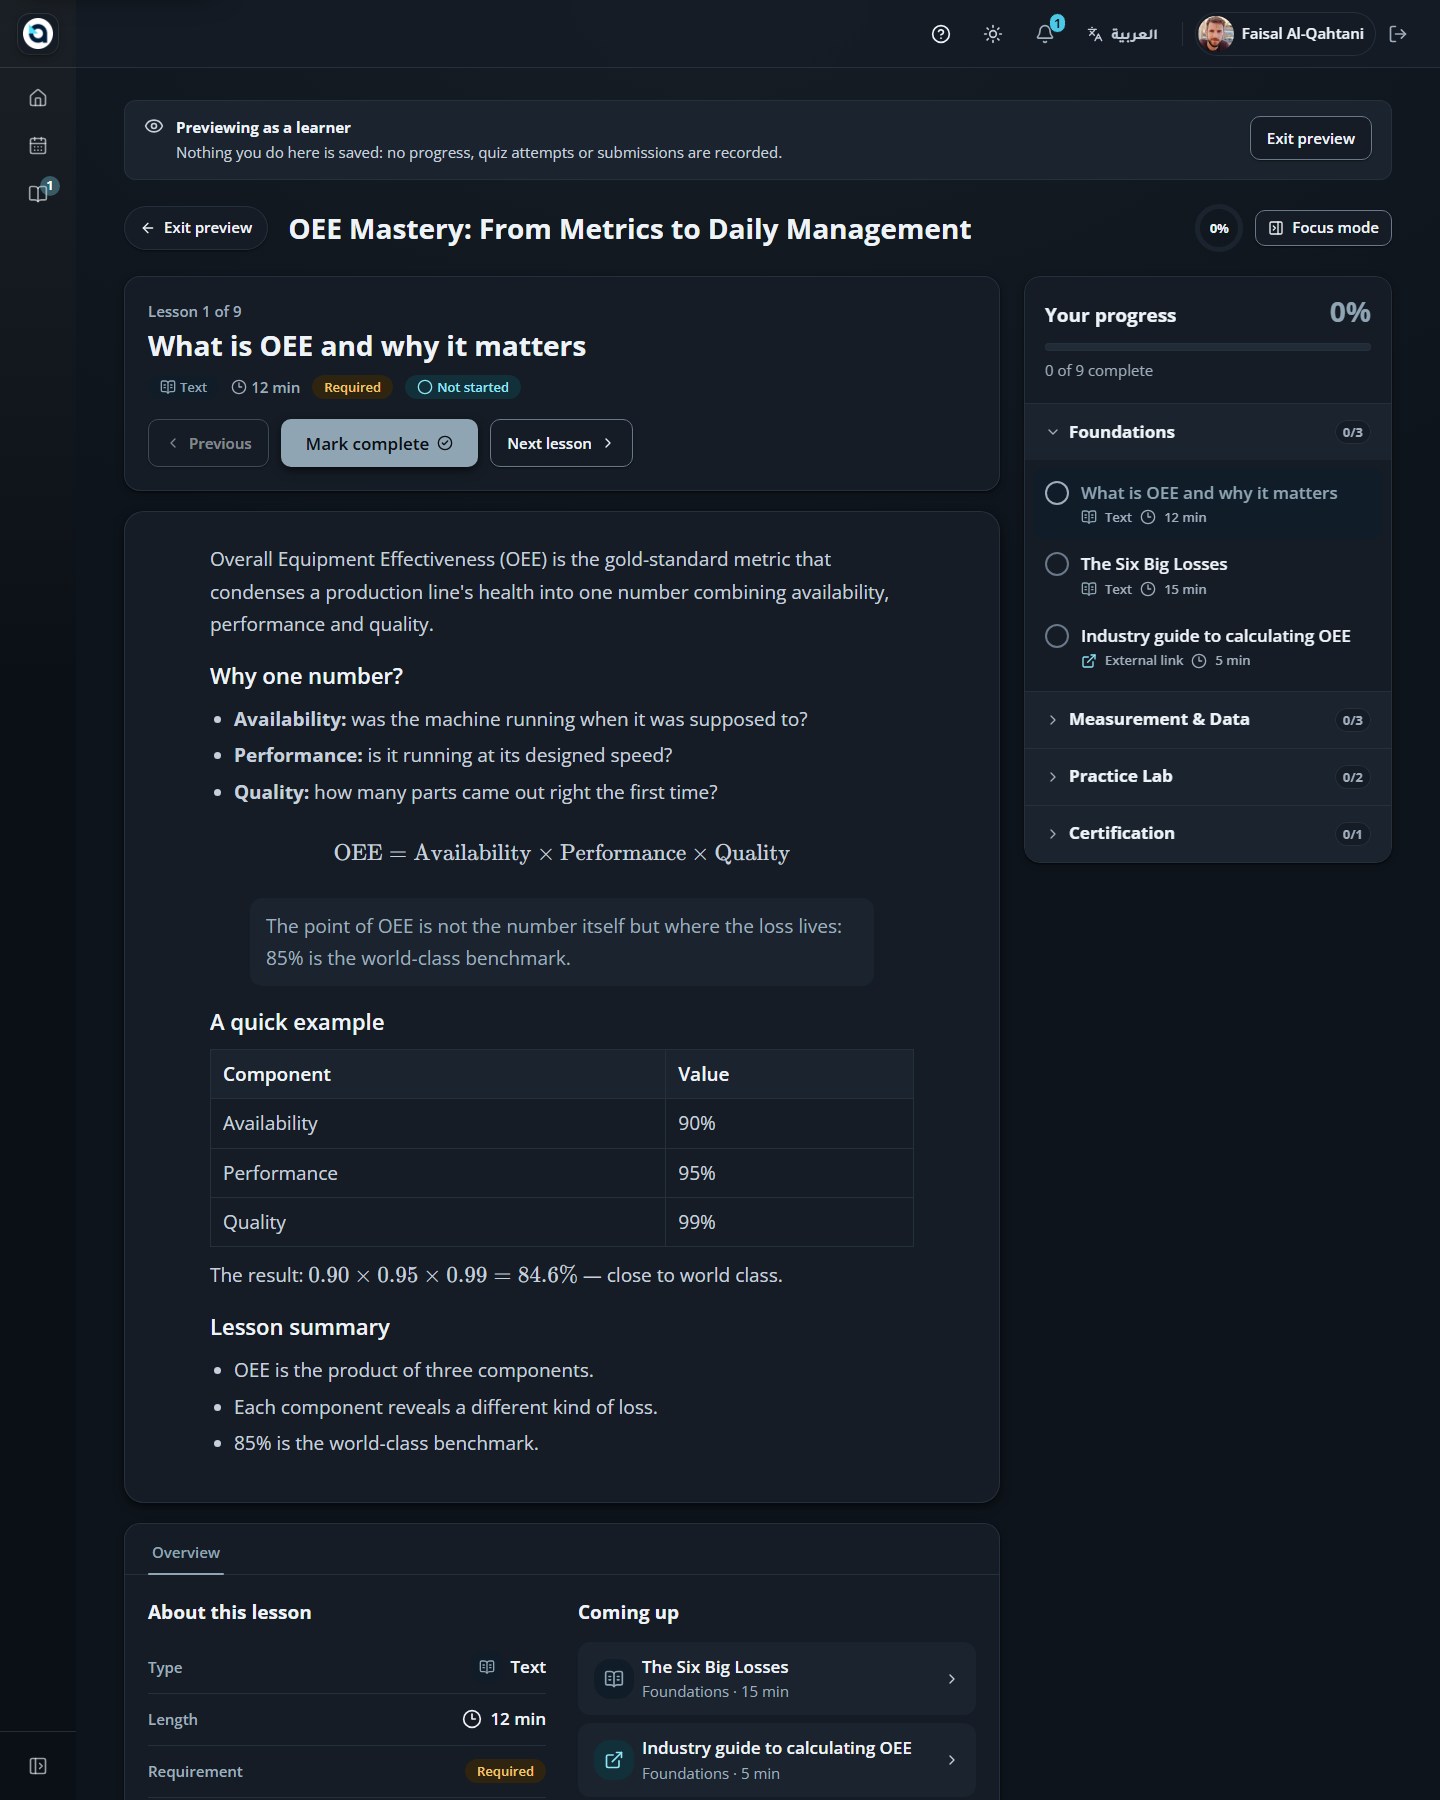The image size is (1440, 1800).
Task: Enable Focus mode
Action: pyautogui.click(x=1323, y=228)
